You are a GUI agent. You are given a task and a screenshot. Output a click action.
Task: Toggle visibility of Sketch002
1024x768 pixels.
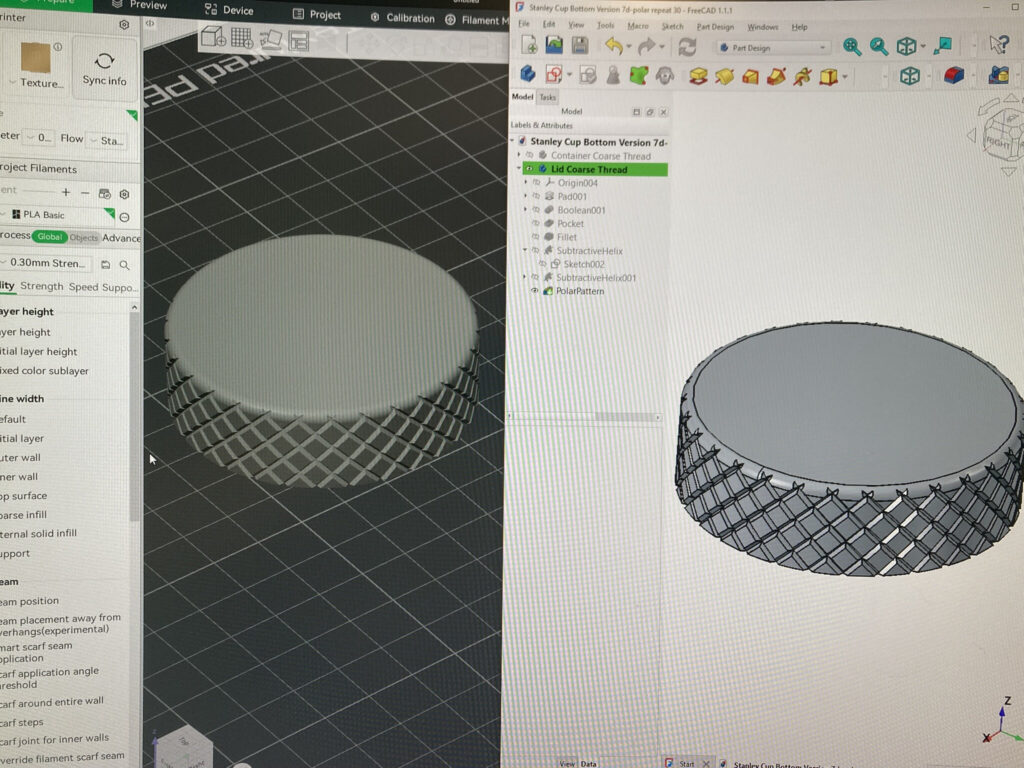pos(543,264)
